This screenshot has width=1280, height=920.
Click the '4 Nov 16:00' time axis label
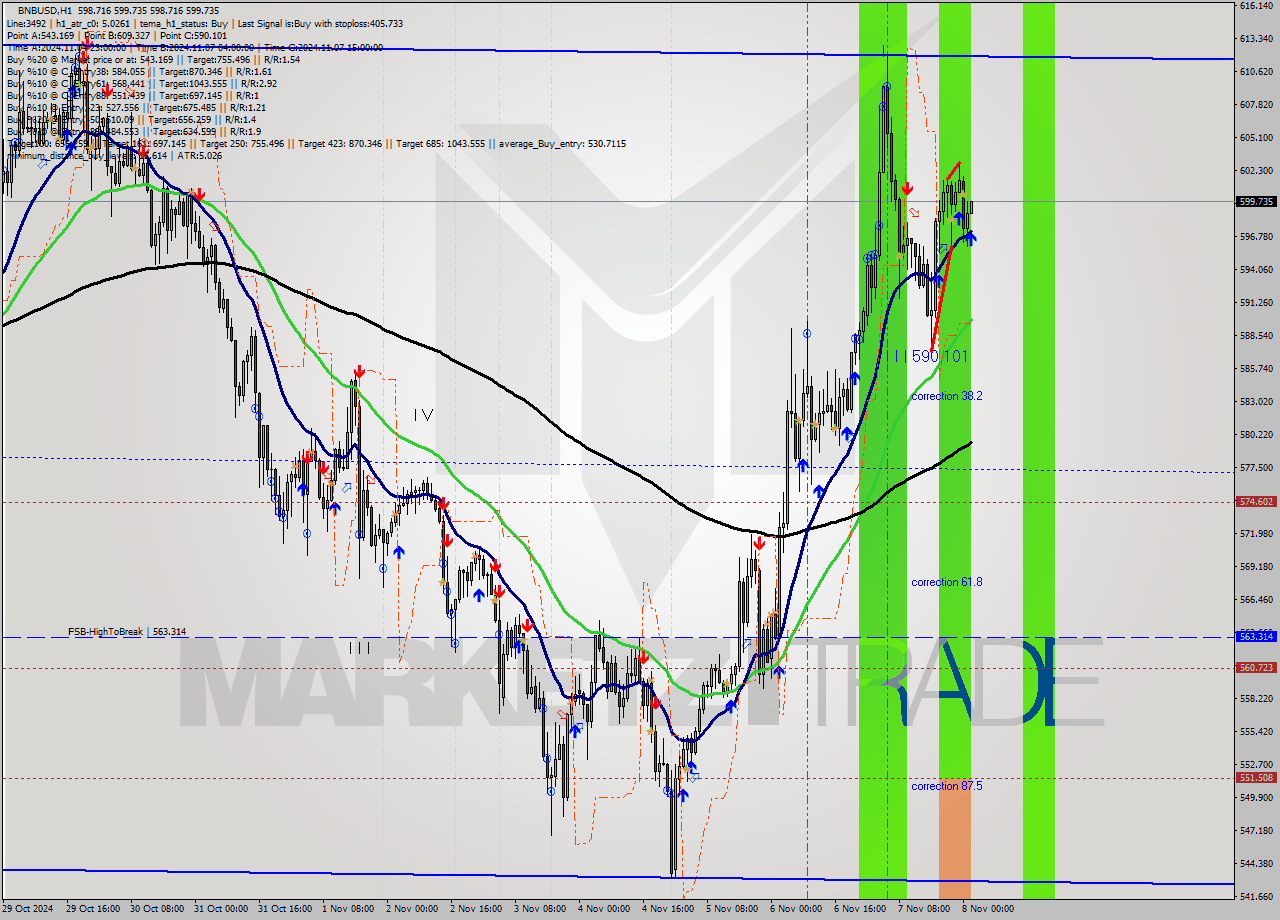click(668, 909)
